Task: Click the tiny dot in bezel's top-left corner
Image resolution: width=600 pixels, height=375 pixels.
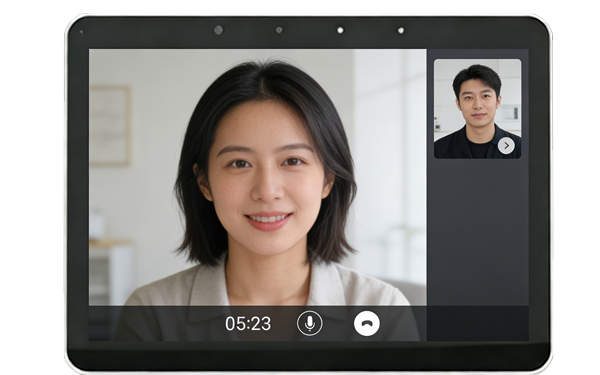Action: (81, 32)
